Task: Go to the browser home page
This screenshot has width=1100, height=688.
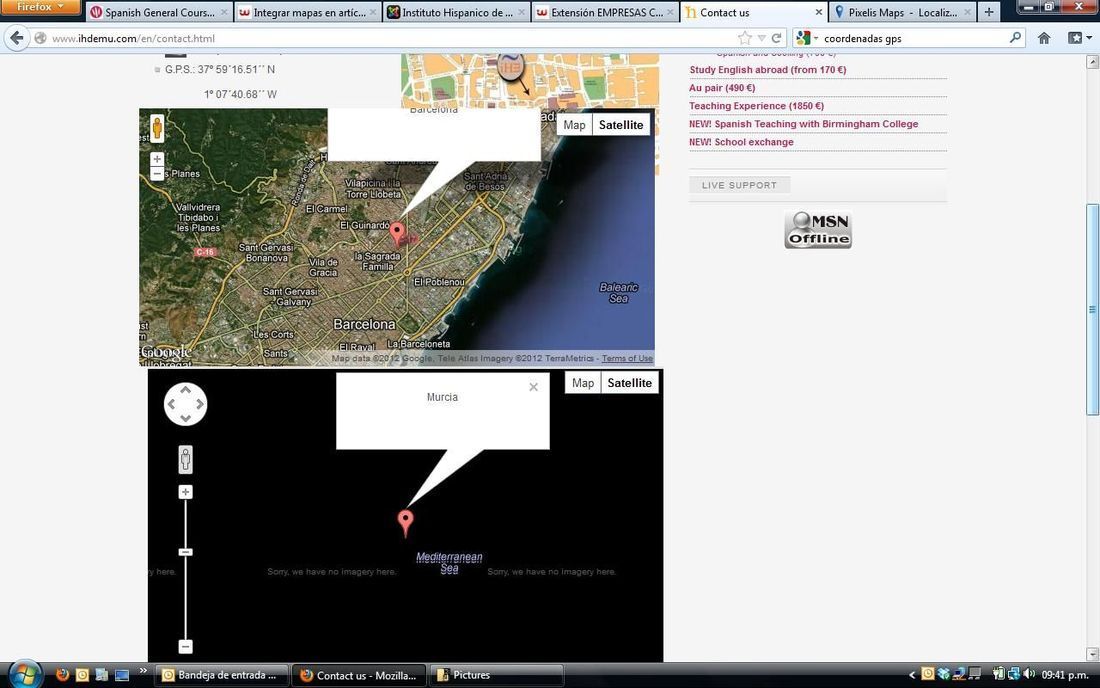Action: pyautogui.click(x=1044, y=38)
